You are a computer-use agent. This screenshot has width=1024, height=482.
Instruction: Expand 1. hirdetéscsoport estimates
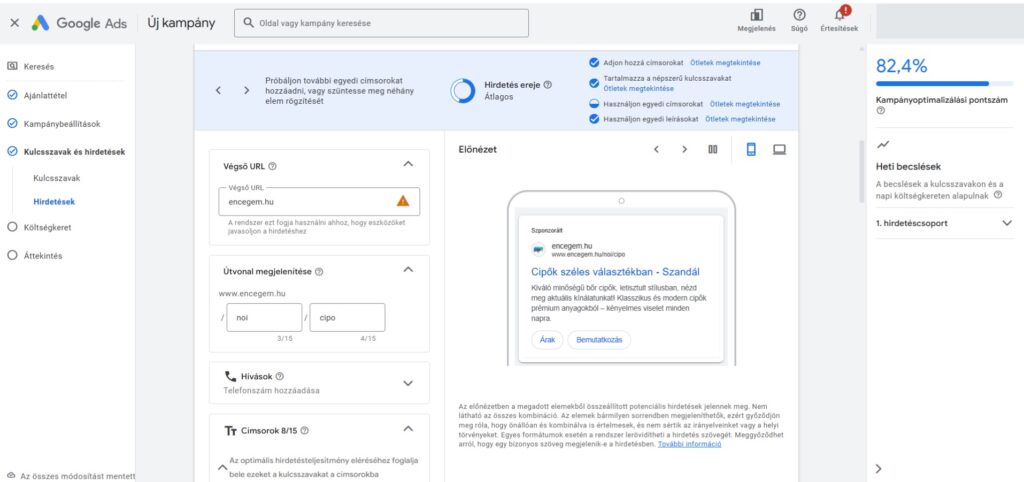pyautogui.click(x=1006, y=223)
